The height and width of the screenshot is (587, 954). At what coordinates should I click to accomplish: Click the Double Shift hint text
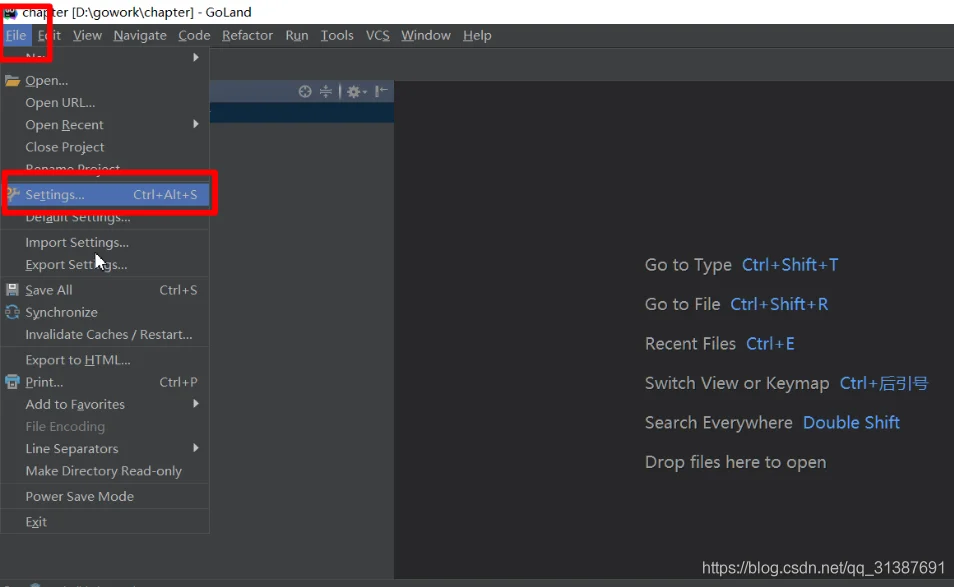[x=851, y=423]
